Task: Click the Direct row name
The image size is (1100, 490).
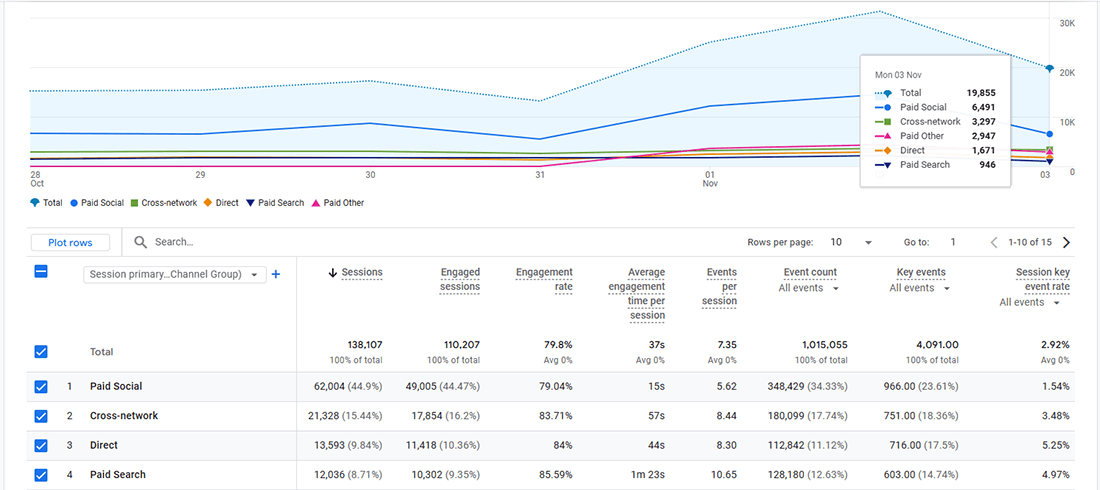Action: point(104,445)
